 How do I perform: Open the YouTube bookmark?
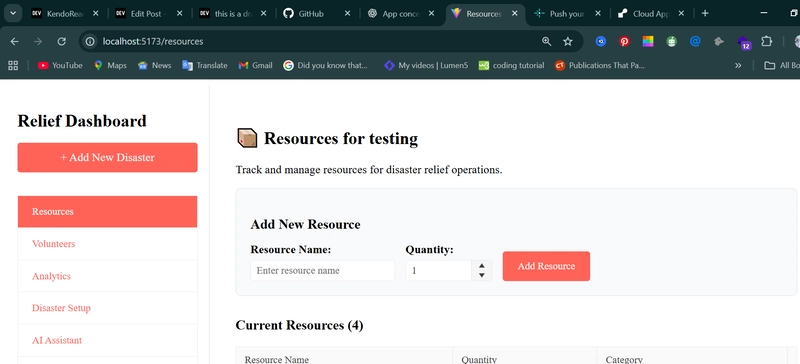tap(60, 65)
